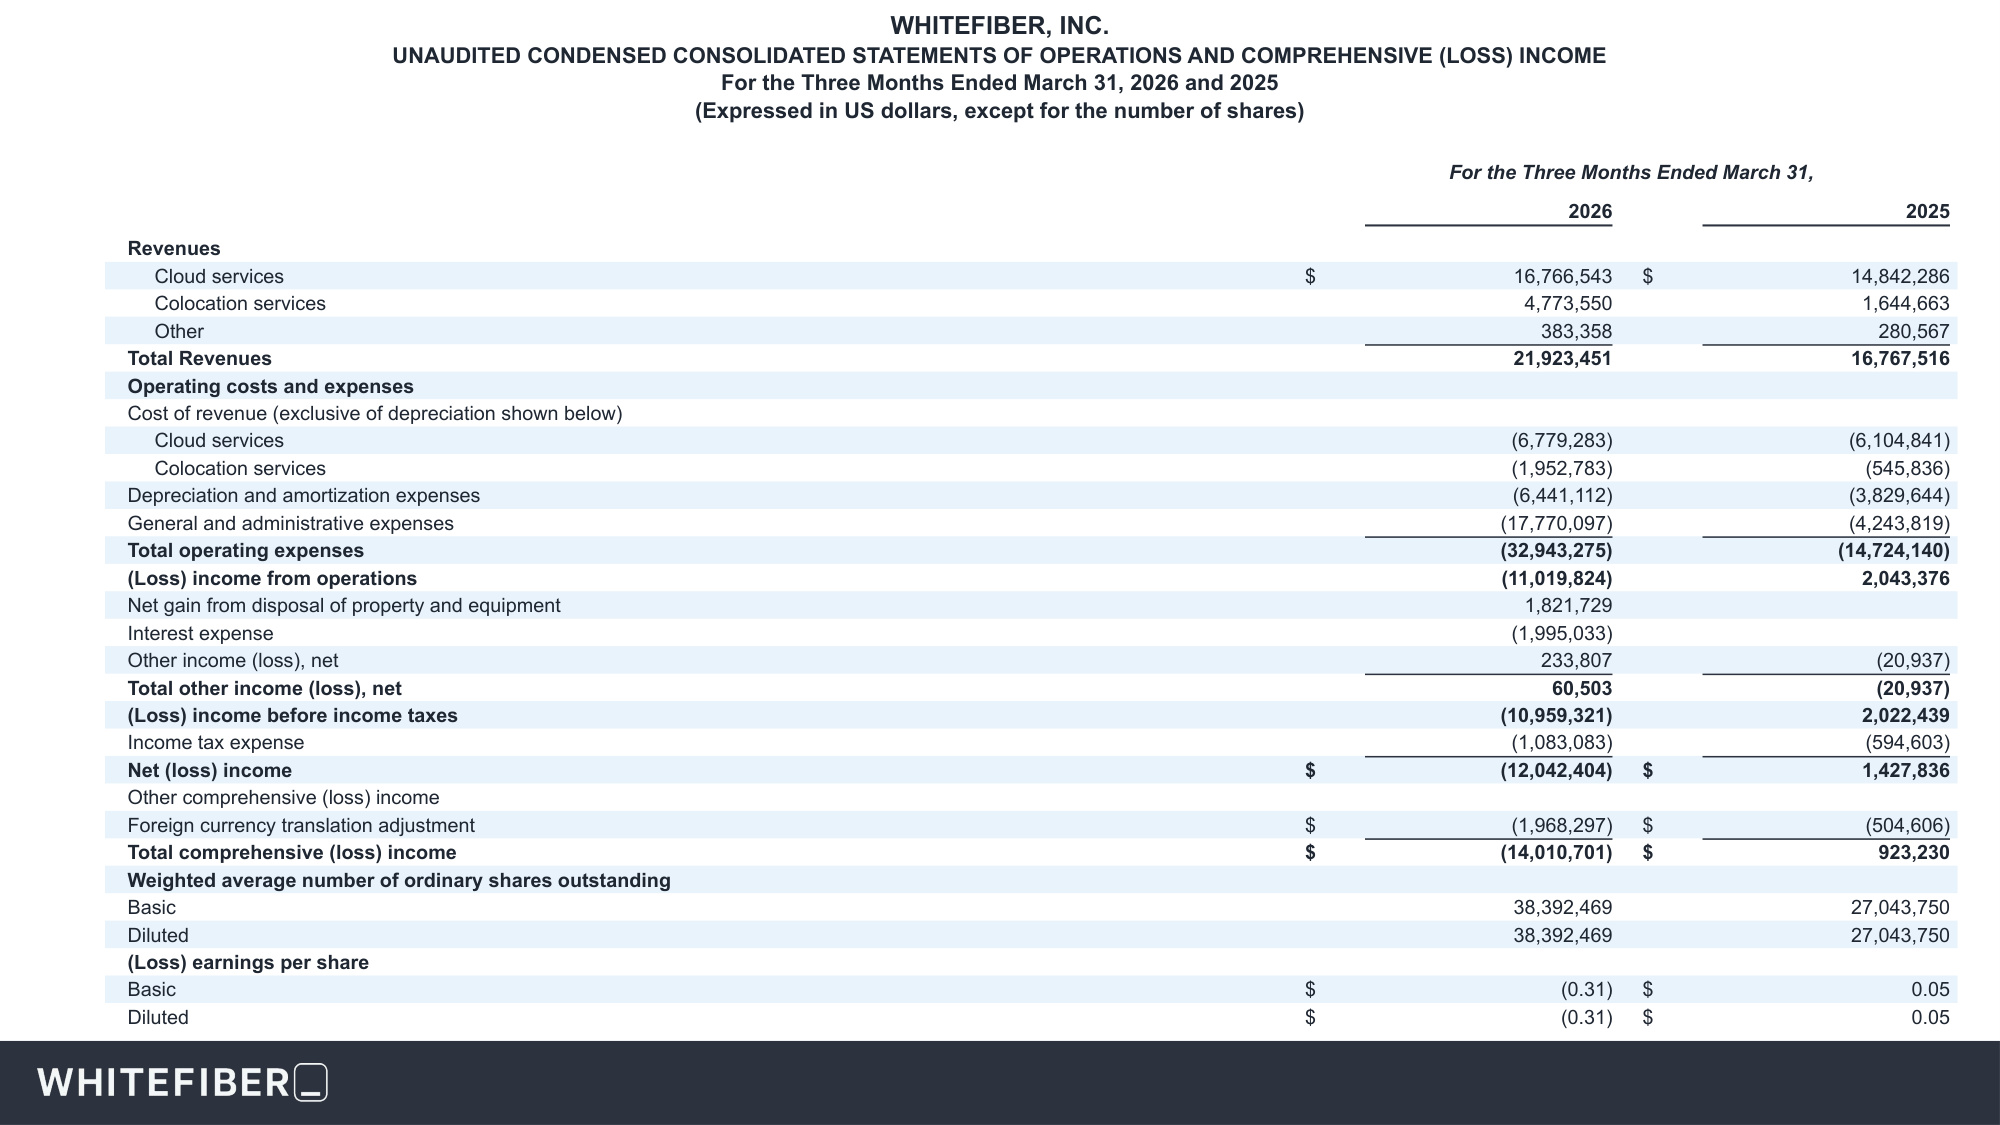The height and width of the screenshot is (1125, 2000).
Task: Click the Interest expense value (1,995,033)
Action: (1561, 634)
